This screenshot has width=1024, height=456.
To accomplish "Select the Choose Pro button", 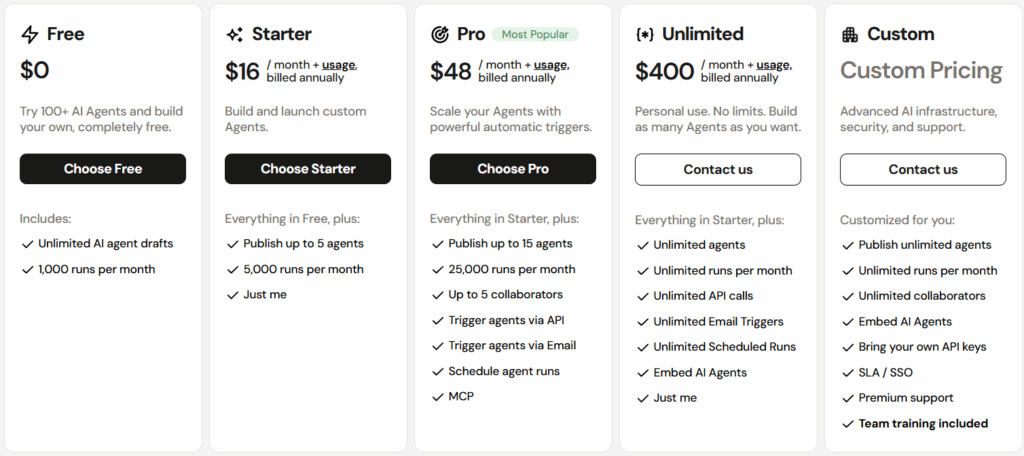I will click(x=513, y=169).
